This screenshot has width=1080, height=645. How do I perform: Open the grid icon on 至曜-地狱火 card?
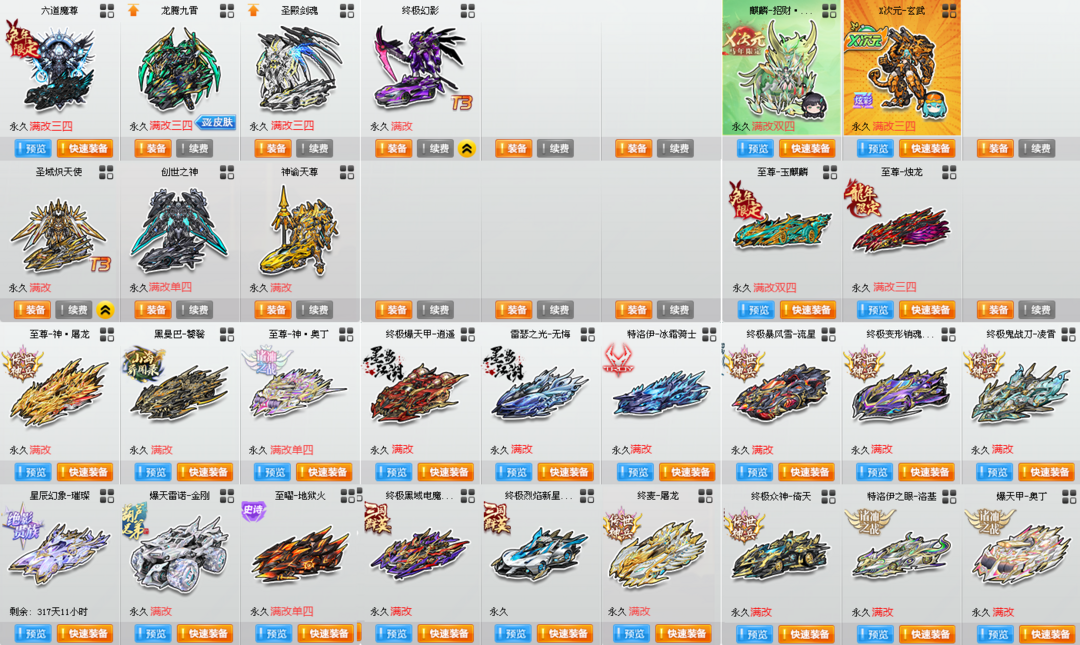point(347,495)
